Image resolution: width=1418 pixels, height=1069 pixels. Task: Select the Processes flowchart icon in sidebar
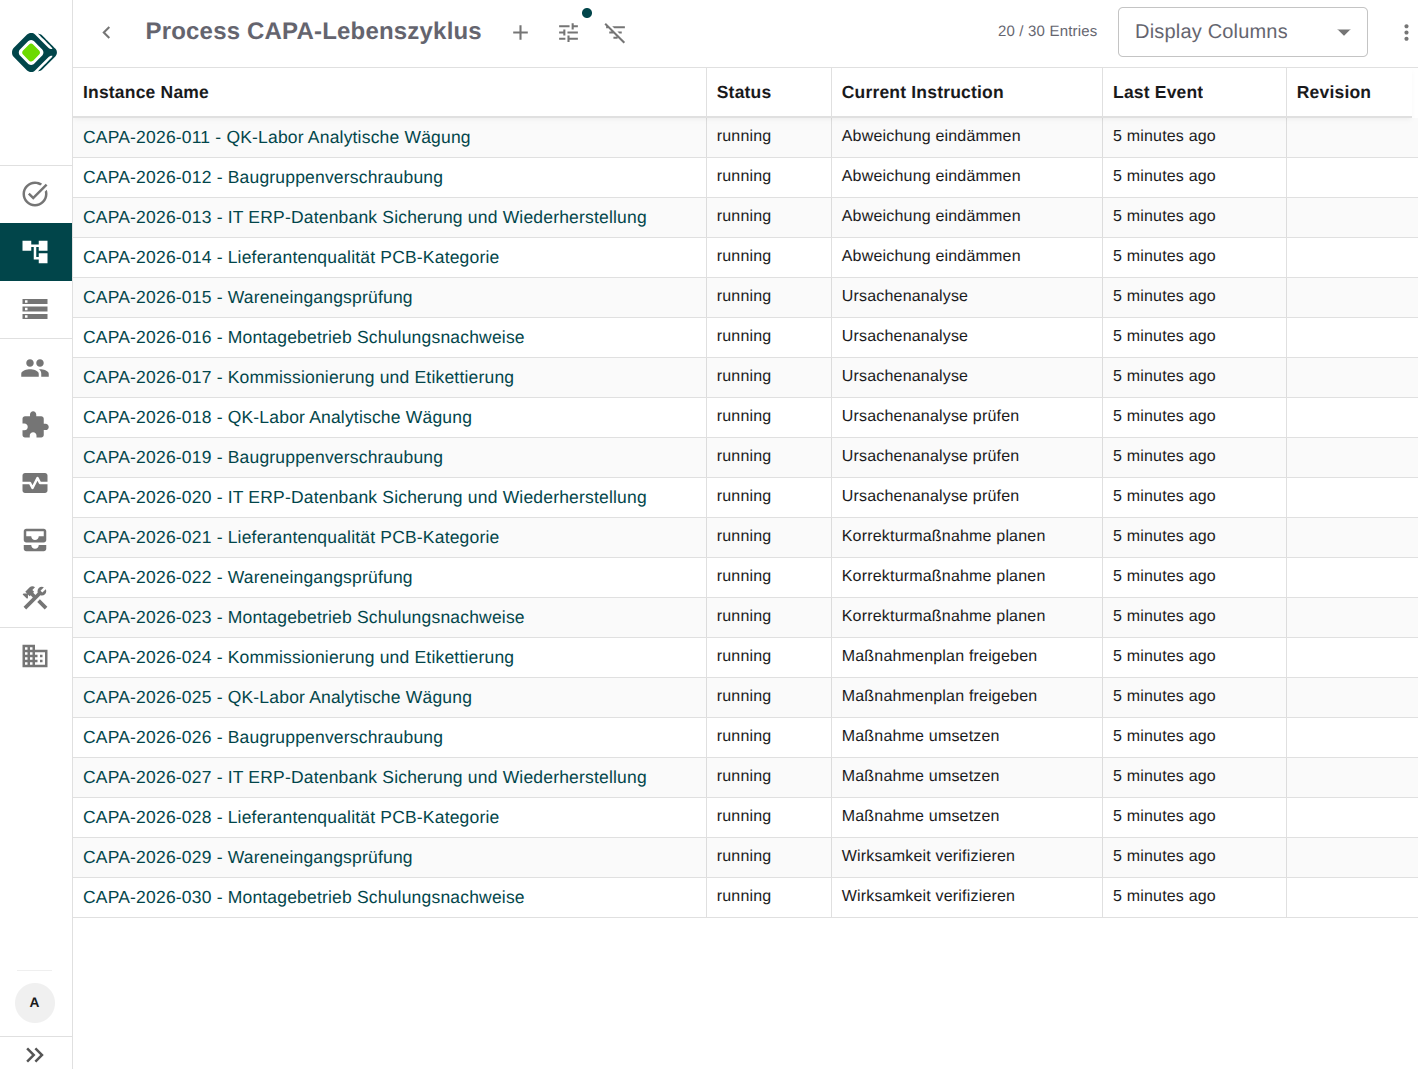coord(35,252)
